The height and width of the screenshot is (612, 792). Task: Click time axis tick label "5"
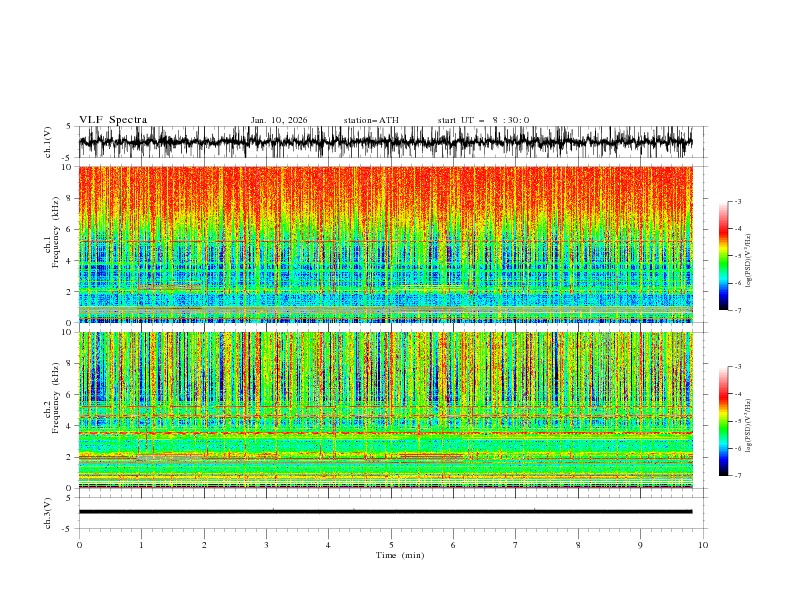click(x=391, y=545)
